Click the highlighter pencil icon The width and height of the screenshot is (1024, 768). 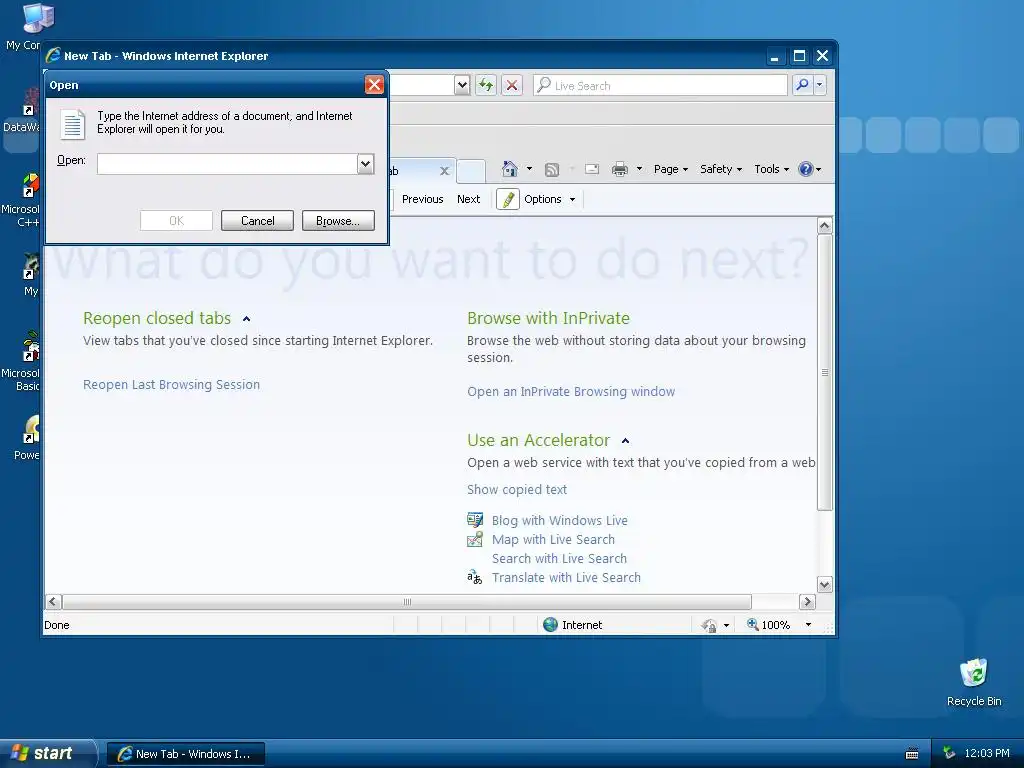pyautogui.click(x=507, y=199)
